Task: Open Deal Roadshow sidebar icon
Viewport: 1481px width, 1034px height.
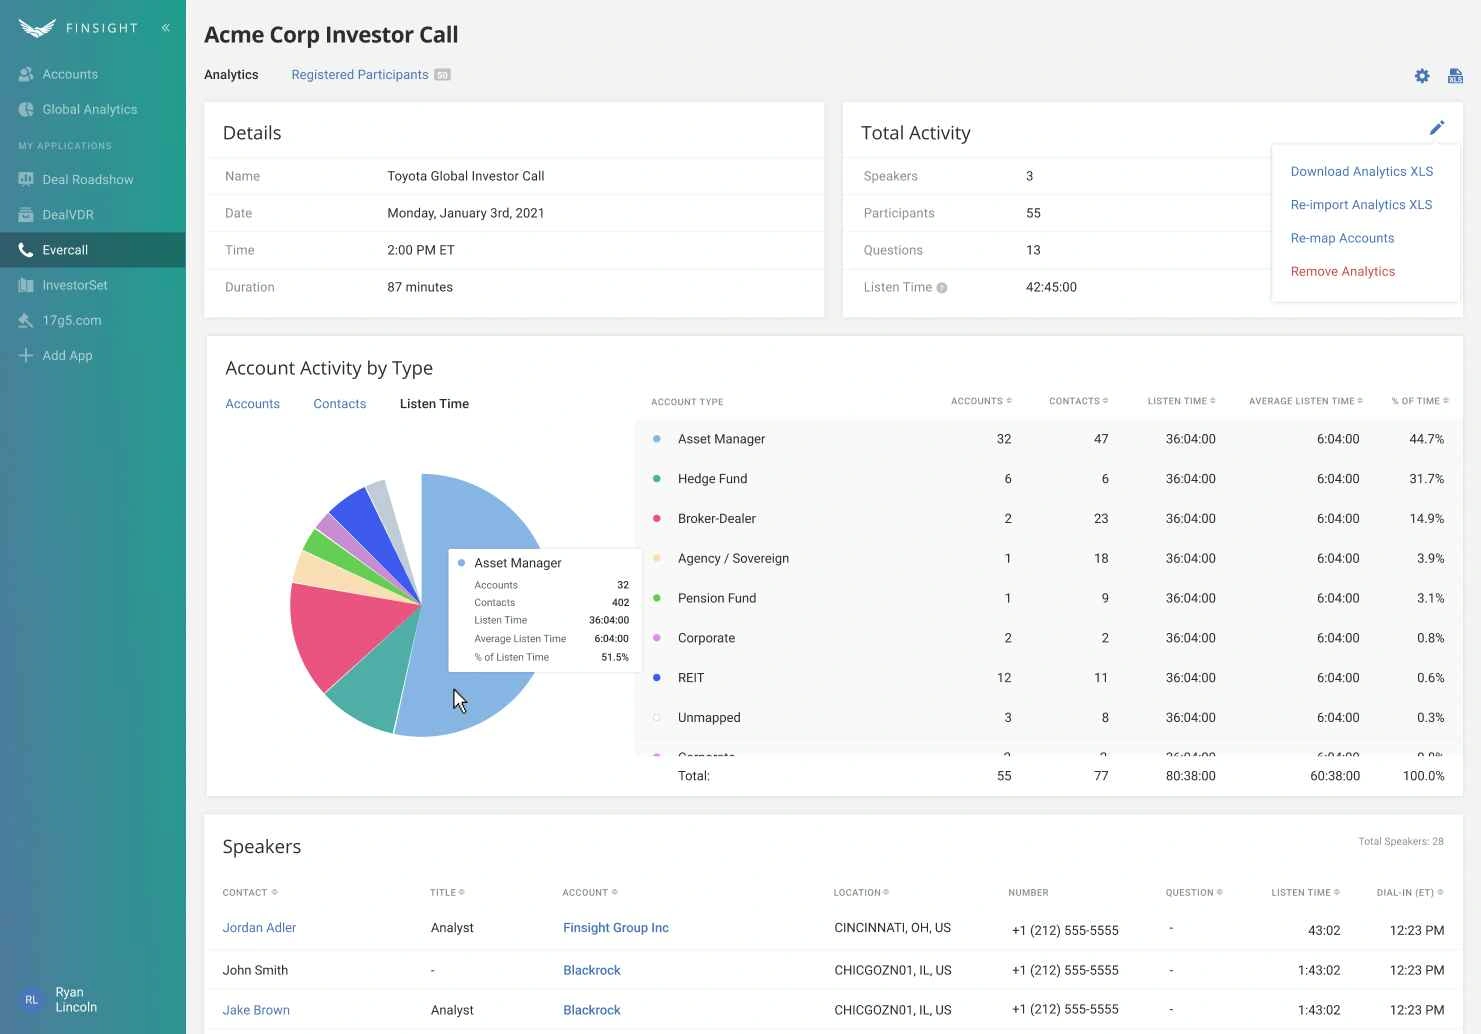Action: pos(26,179)
